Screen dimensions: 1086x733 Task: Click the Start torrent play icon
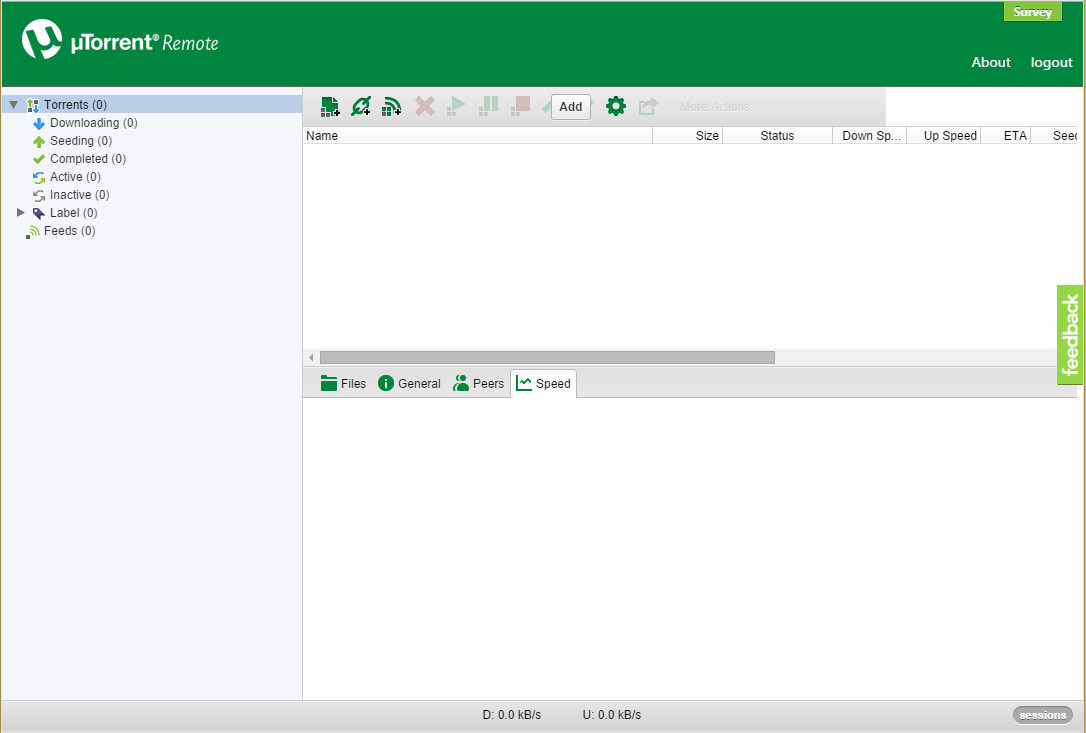click(x=457, y=106)
